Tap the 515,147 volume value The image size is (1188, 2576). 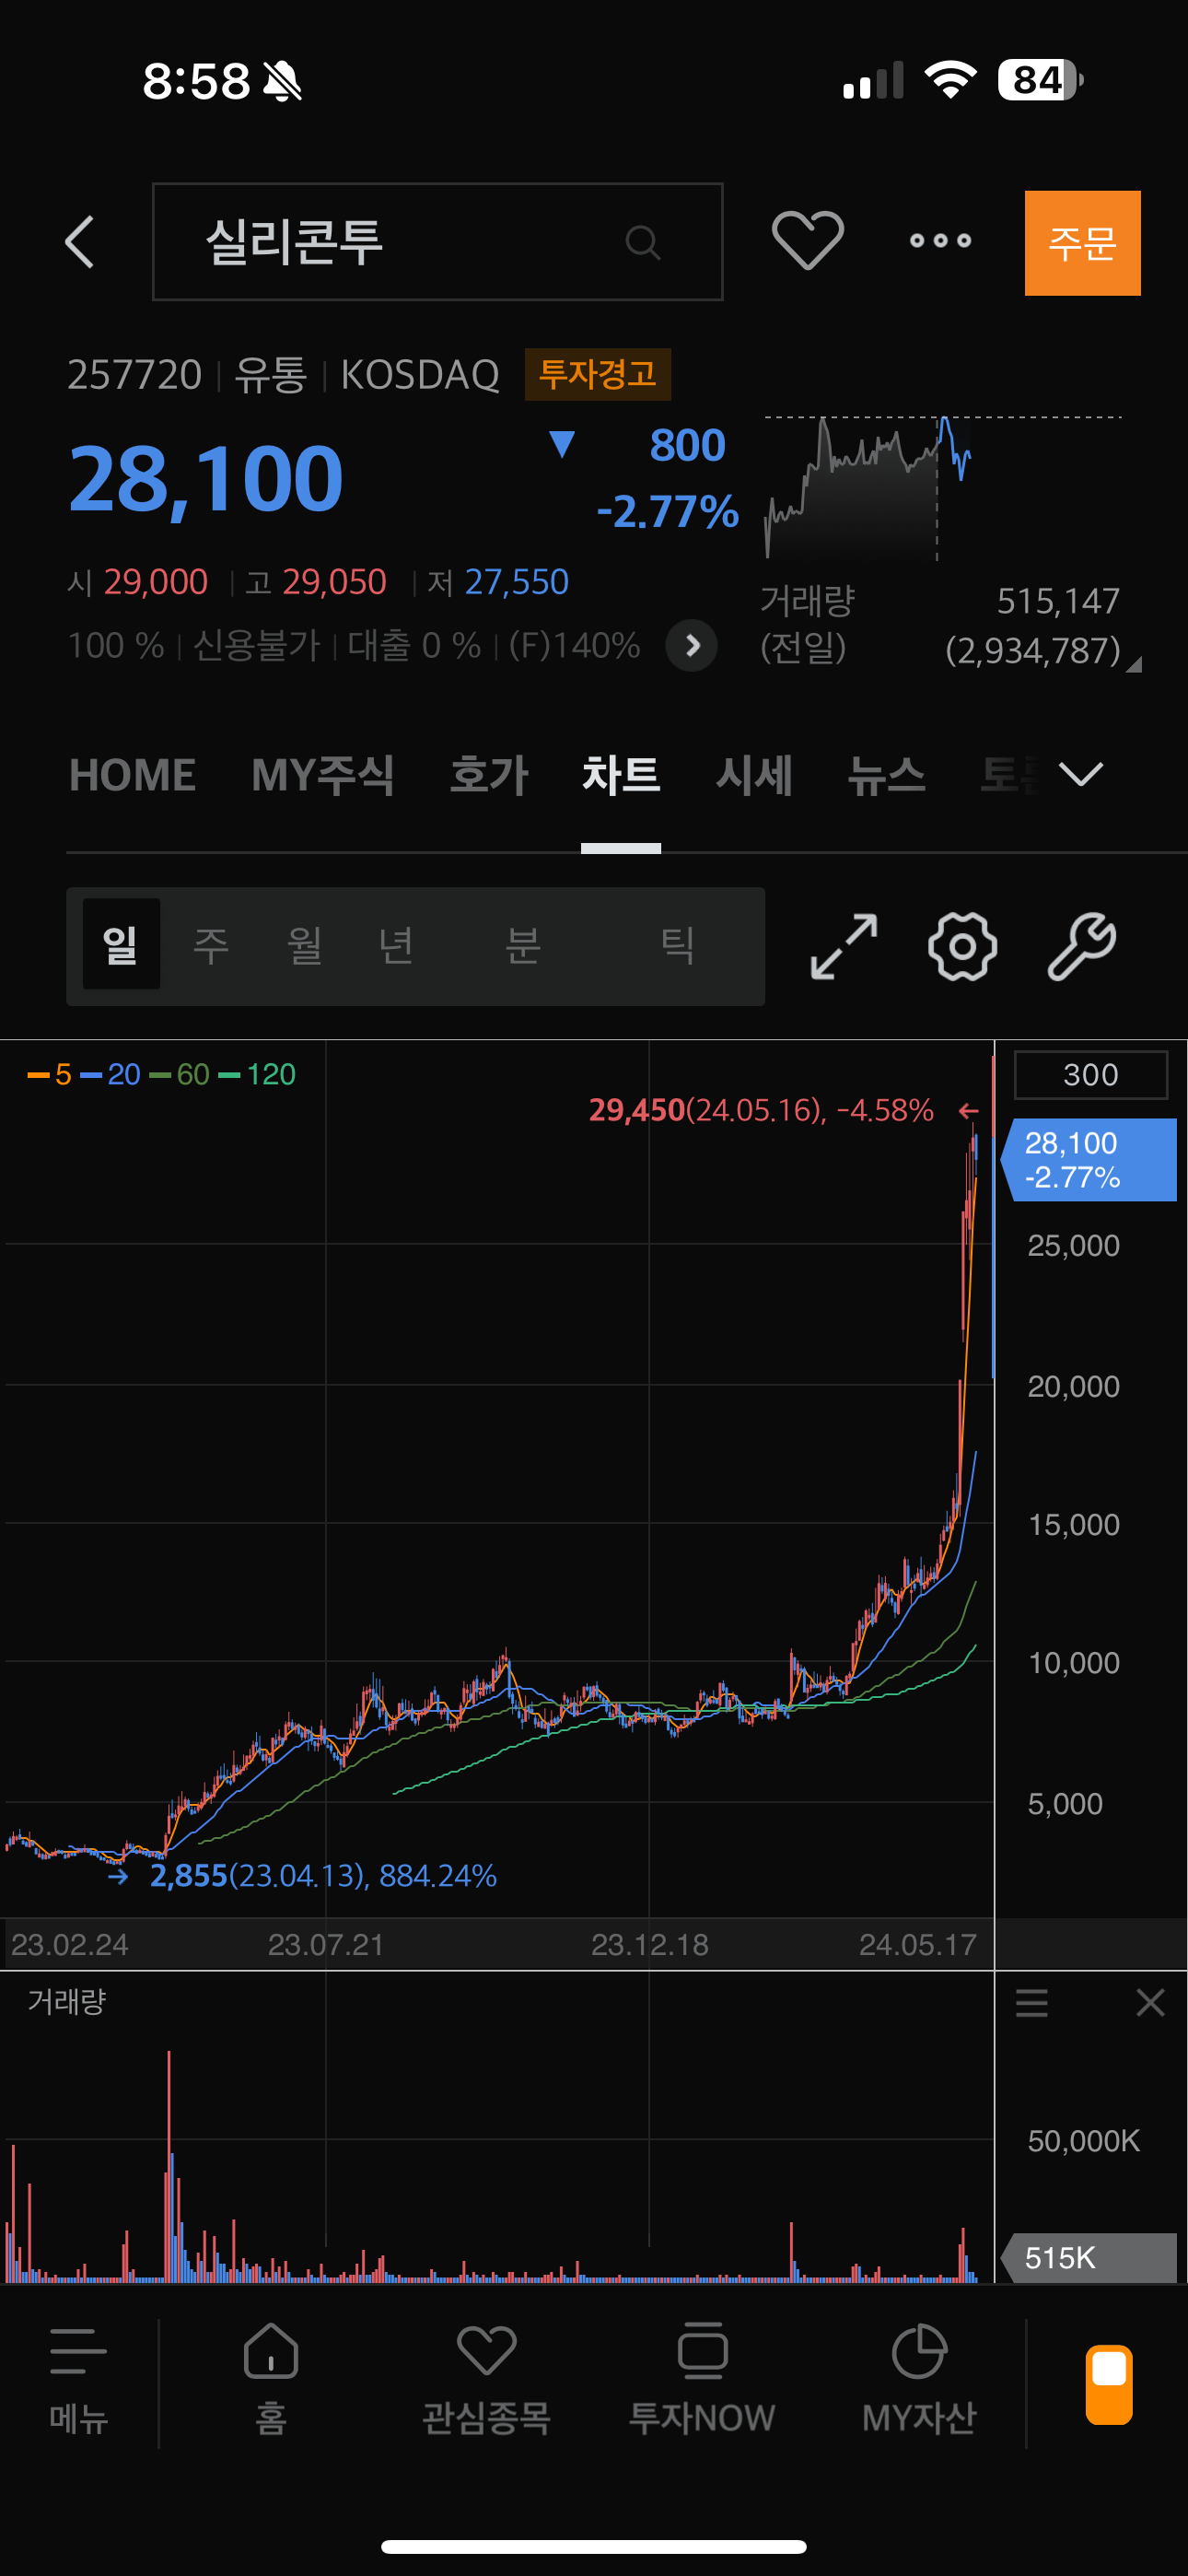[x=1058, y=601]
